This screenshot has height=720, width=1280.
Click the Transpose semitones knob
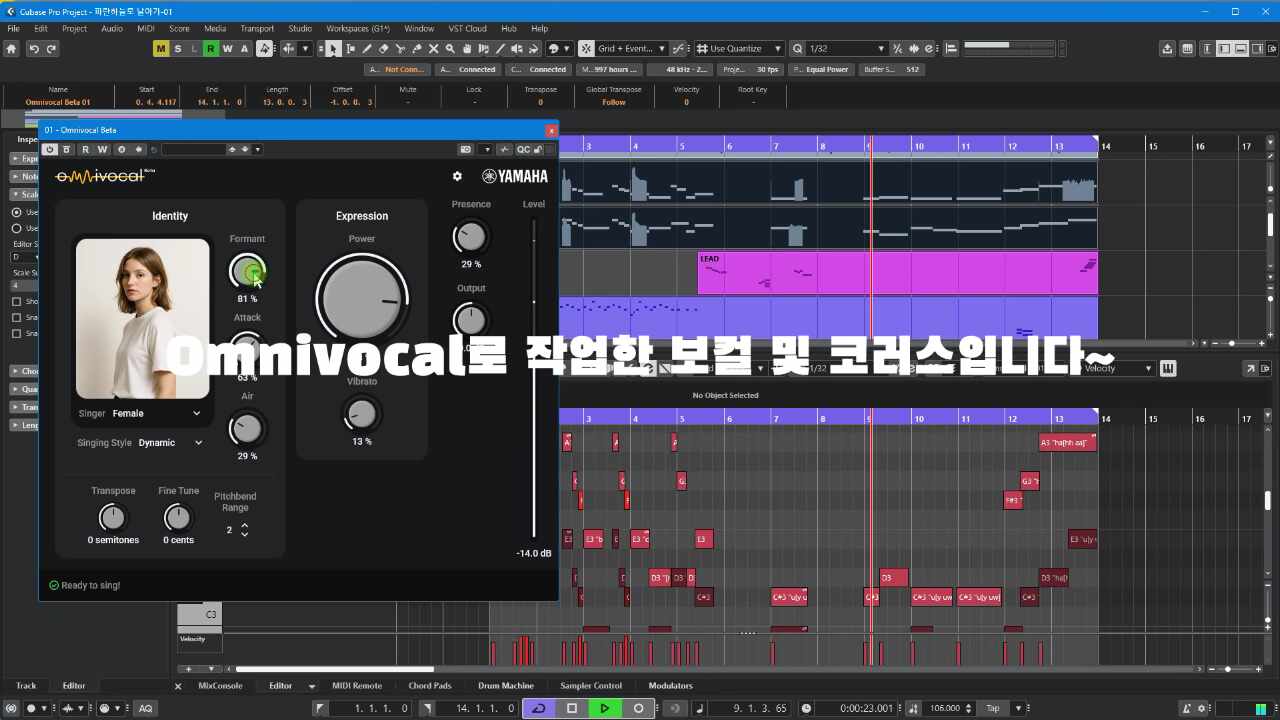(113, 517)
